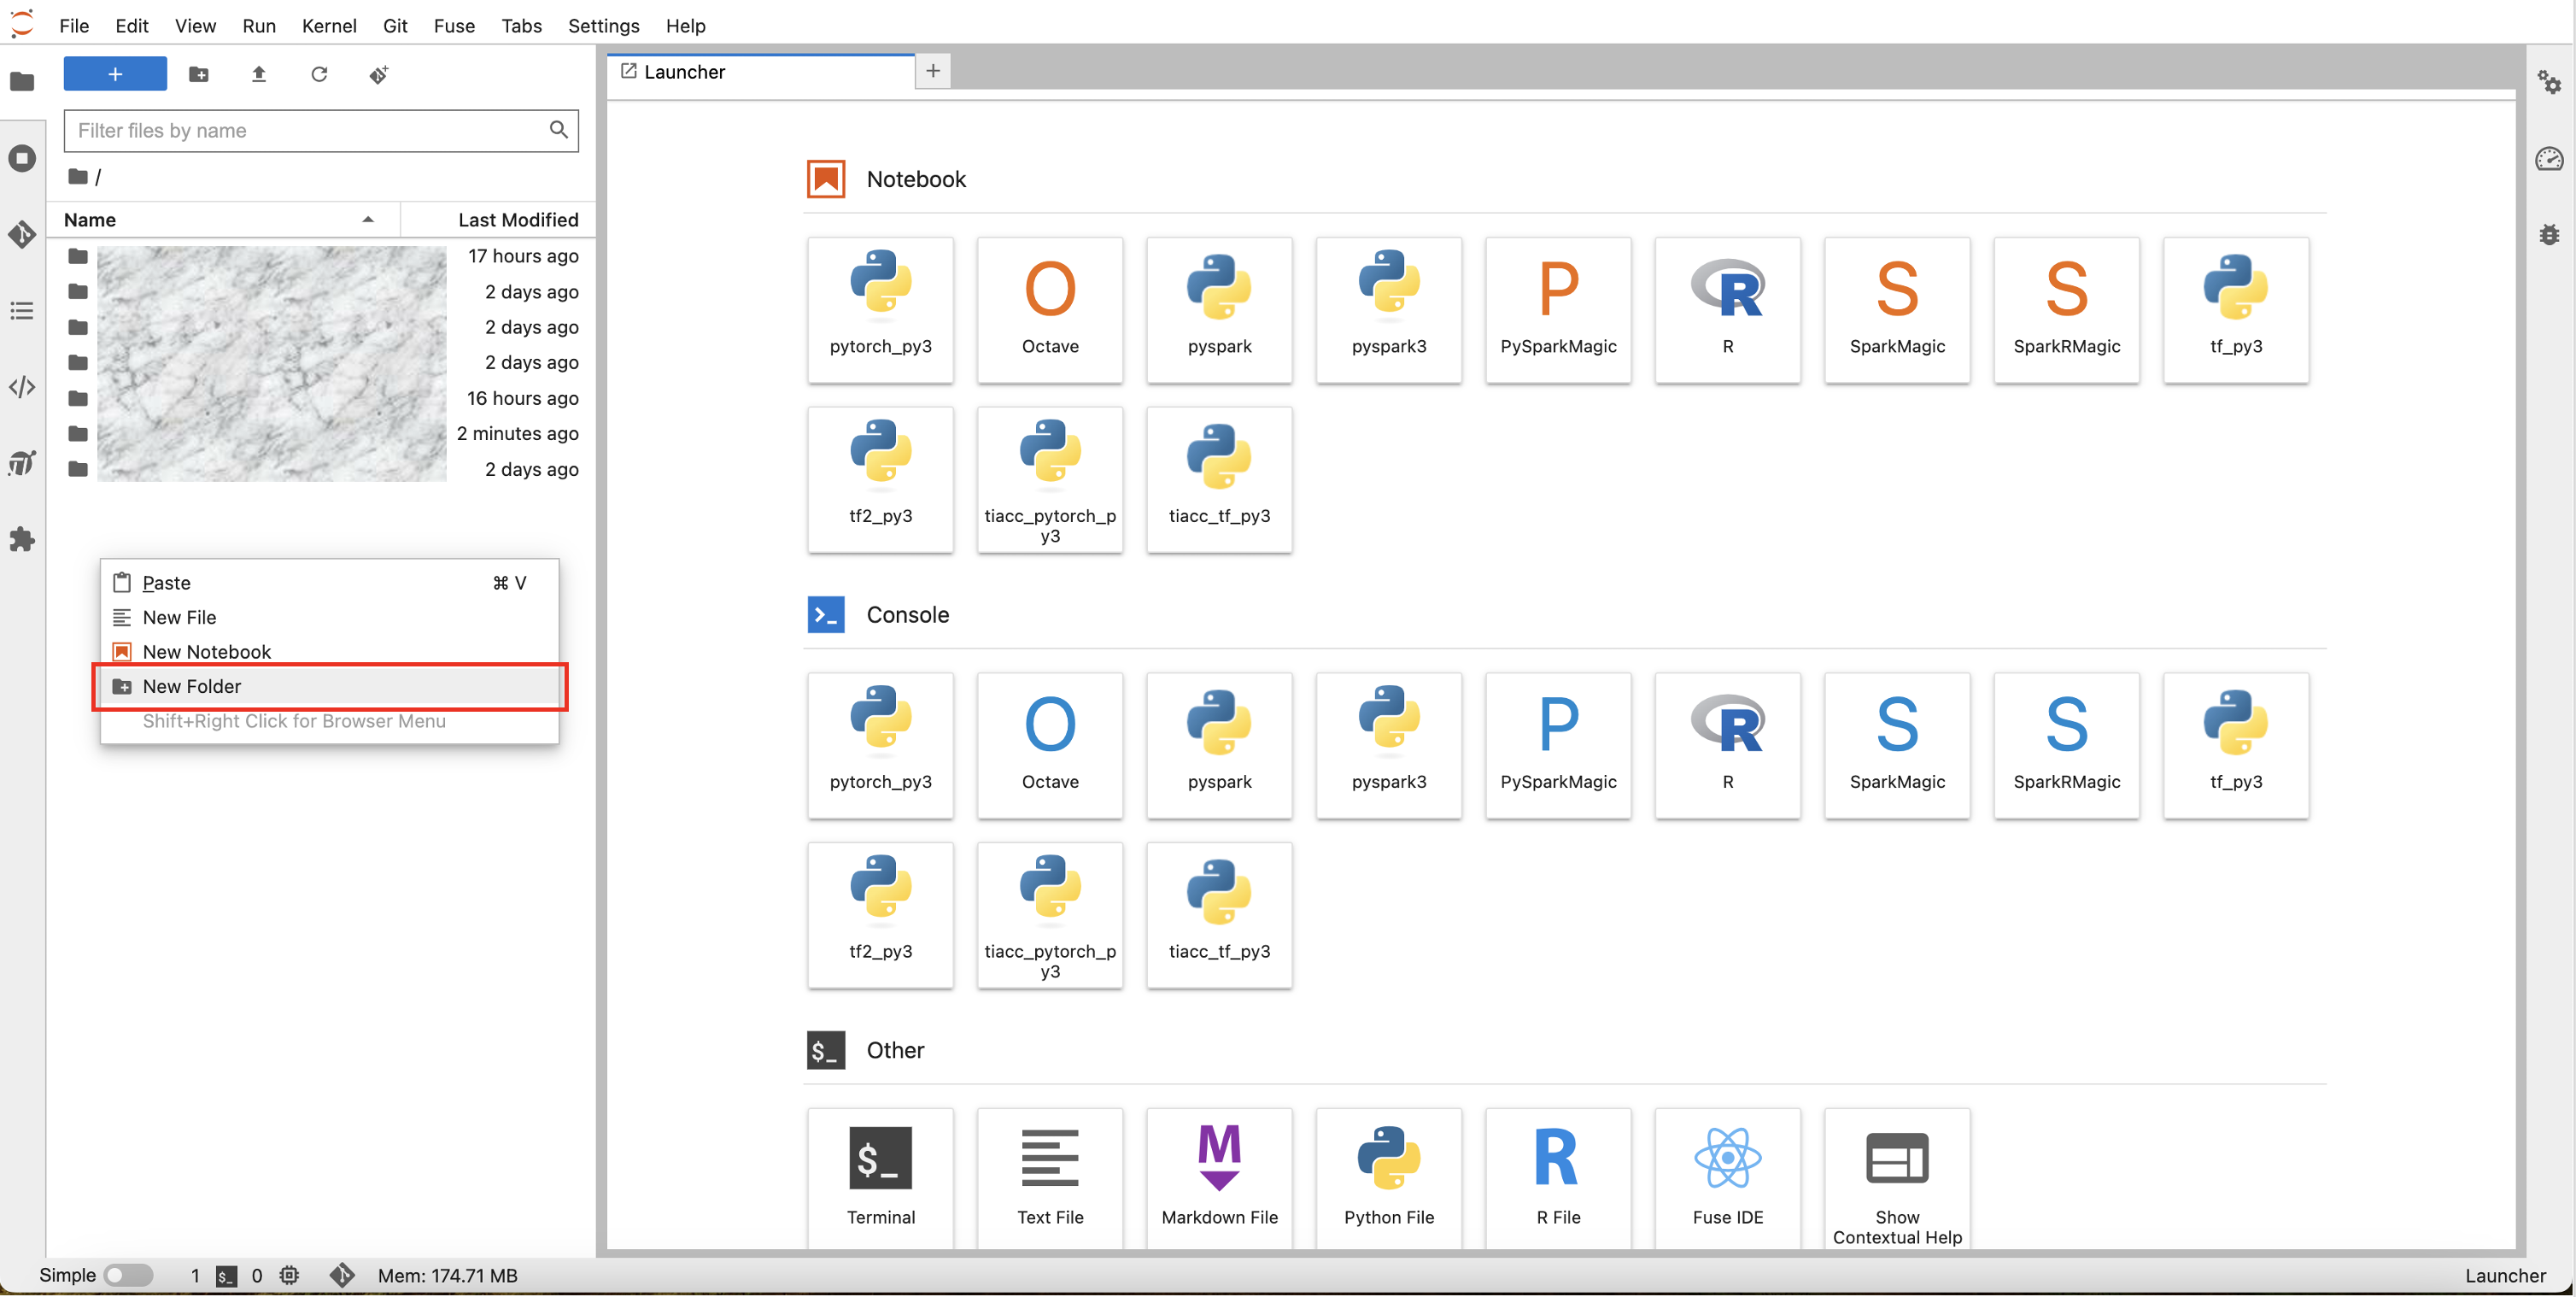Add a new tab beside Launcher
The image size is (2576, 1297).
[x=932, y=71]
